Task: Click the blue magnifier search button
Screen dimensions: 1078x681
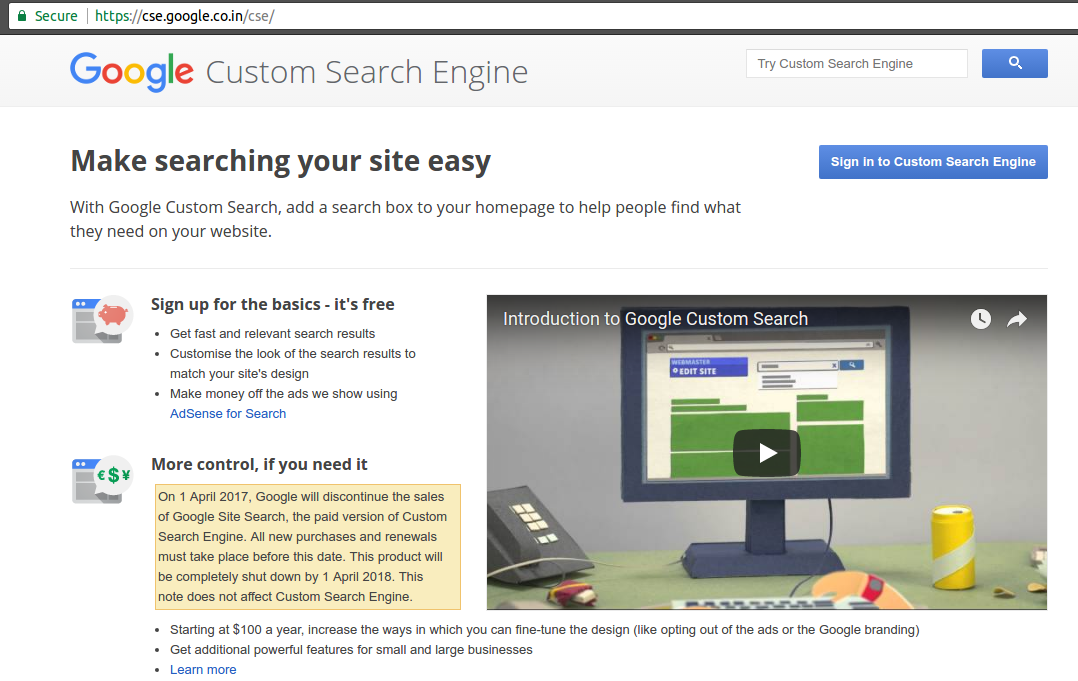Action: pos(1014,62)
